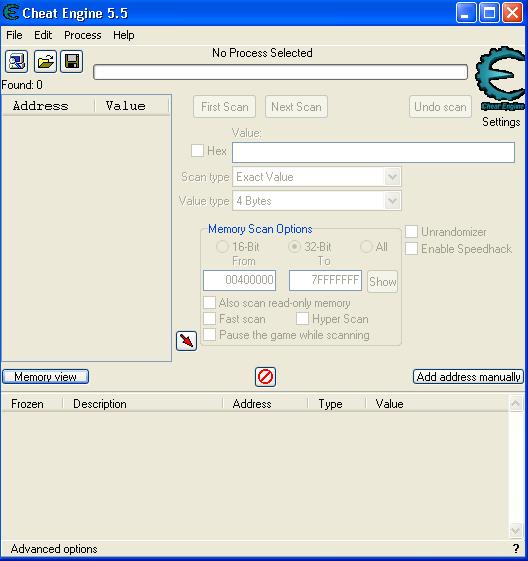
Task: Expand the Scan type dropdown
Action: tap(392, 177)
